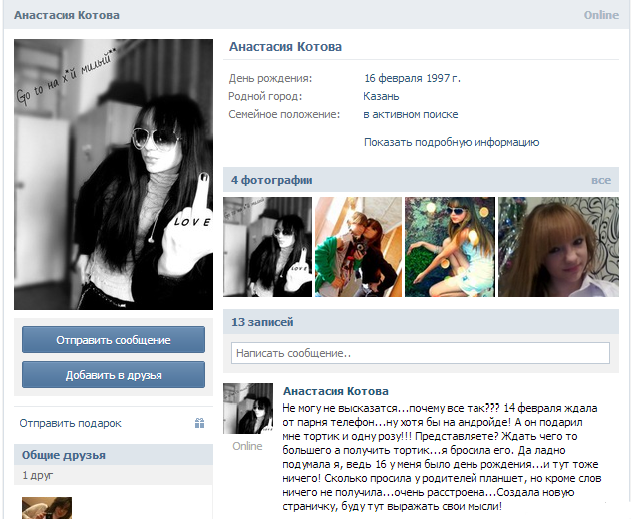Click the Казань hometown link
The height and width of the screenshot is (519, 634).
(381, 96)
